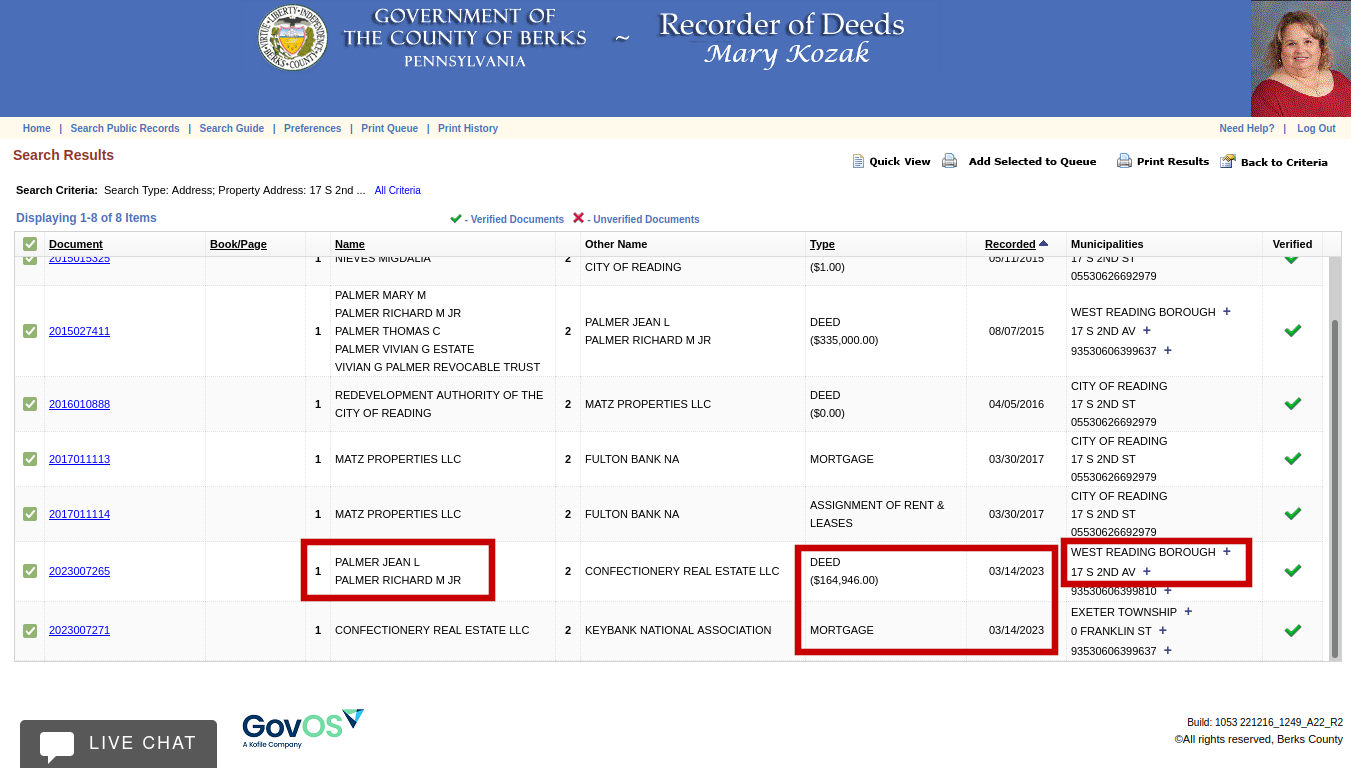Uncheck the checkbox for document 2016010888
This screenshot has height=768, width=1366.
[x=30, y=404]
